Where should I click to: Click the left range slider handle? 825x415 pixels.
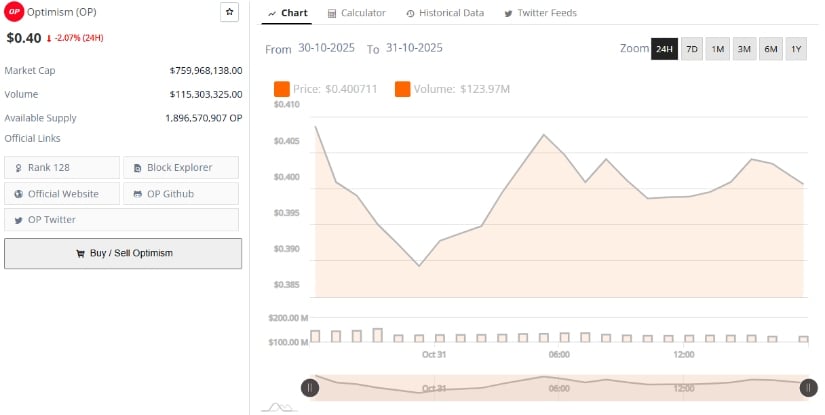[x=310, y=388]
